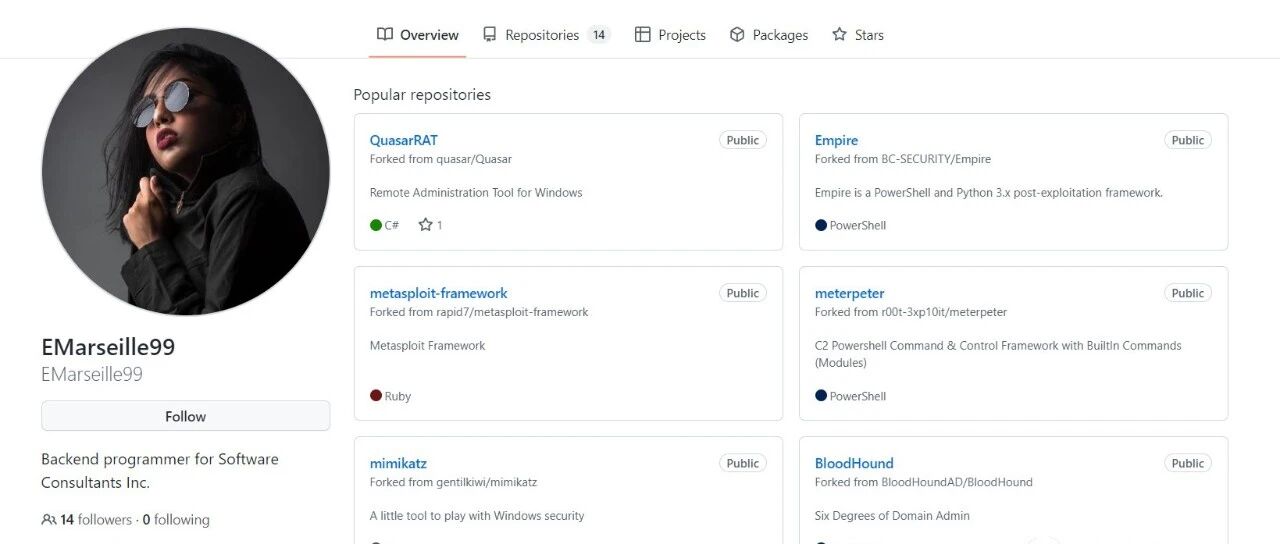Open the QuasarRAT repository link

[x=403, y=140]
